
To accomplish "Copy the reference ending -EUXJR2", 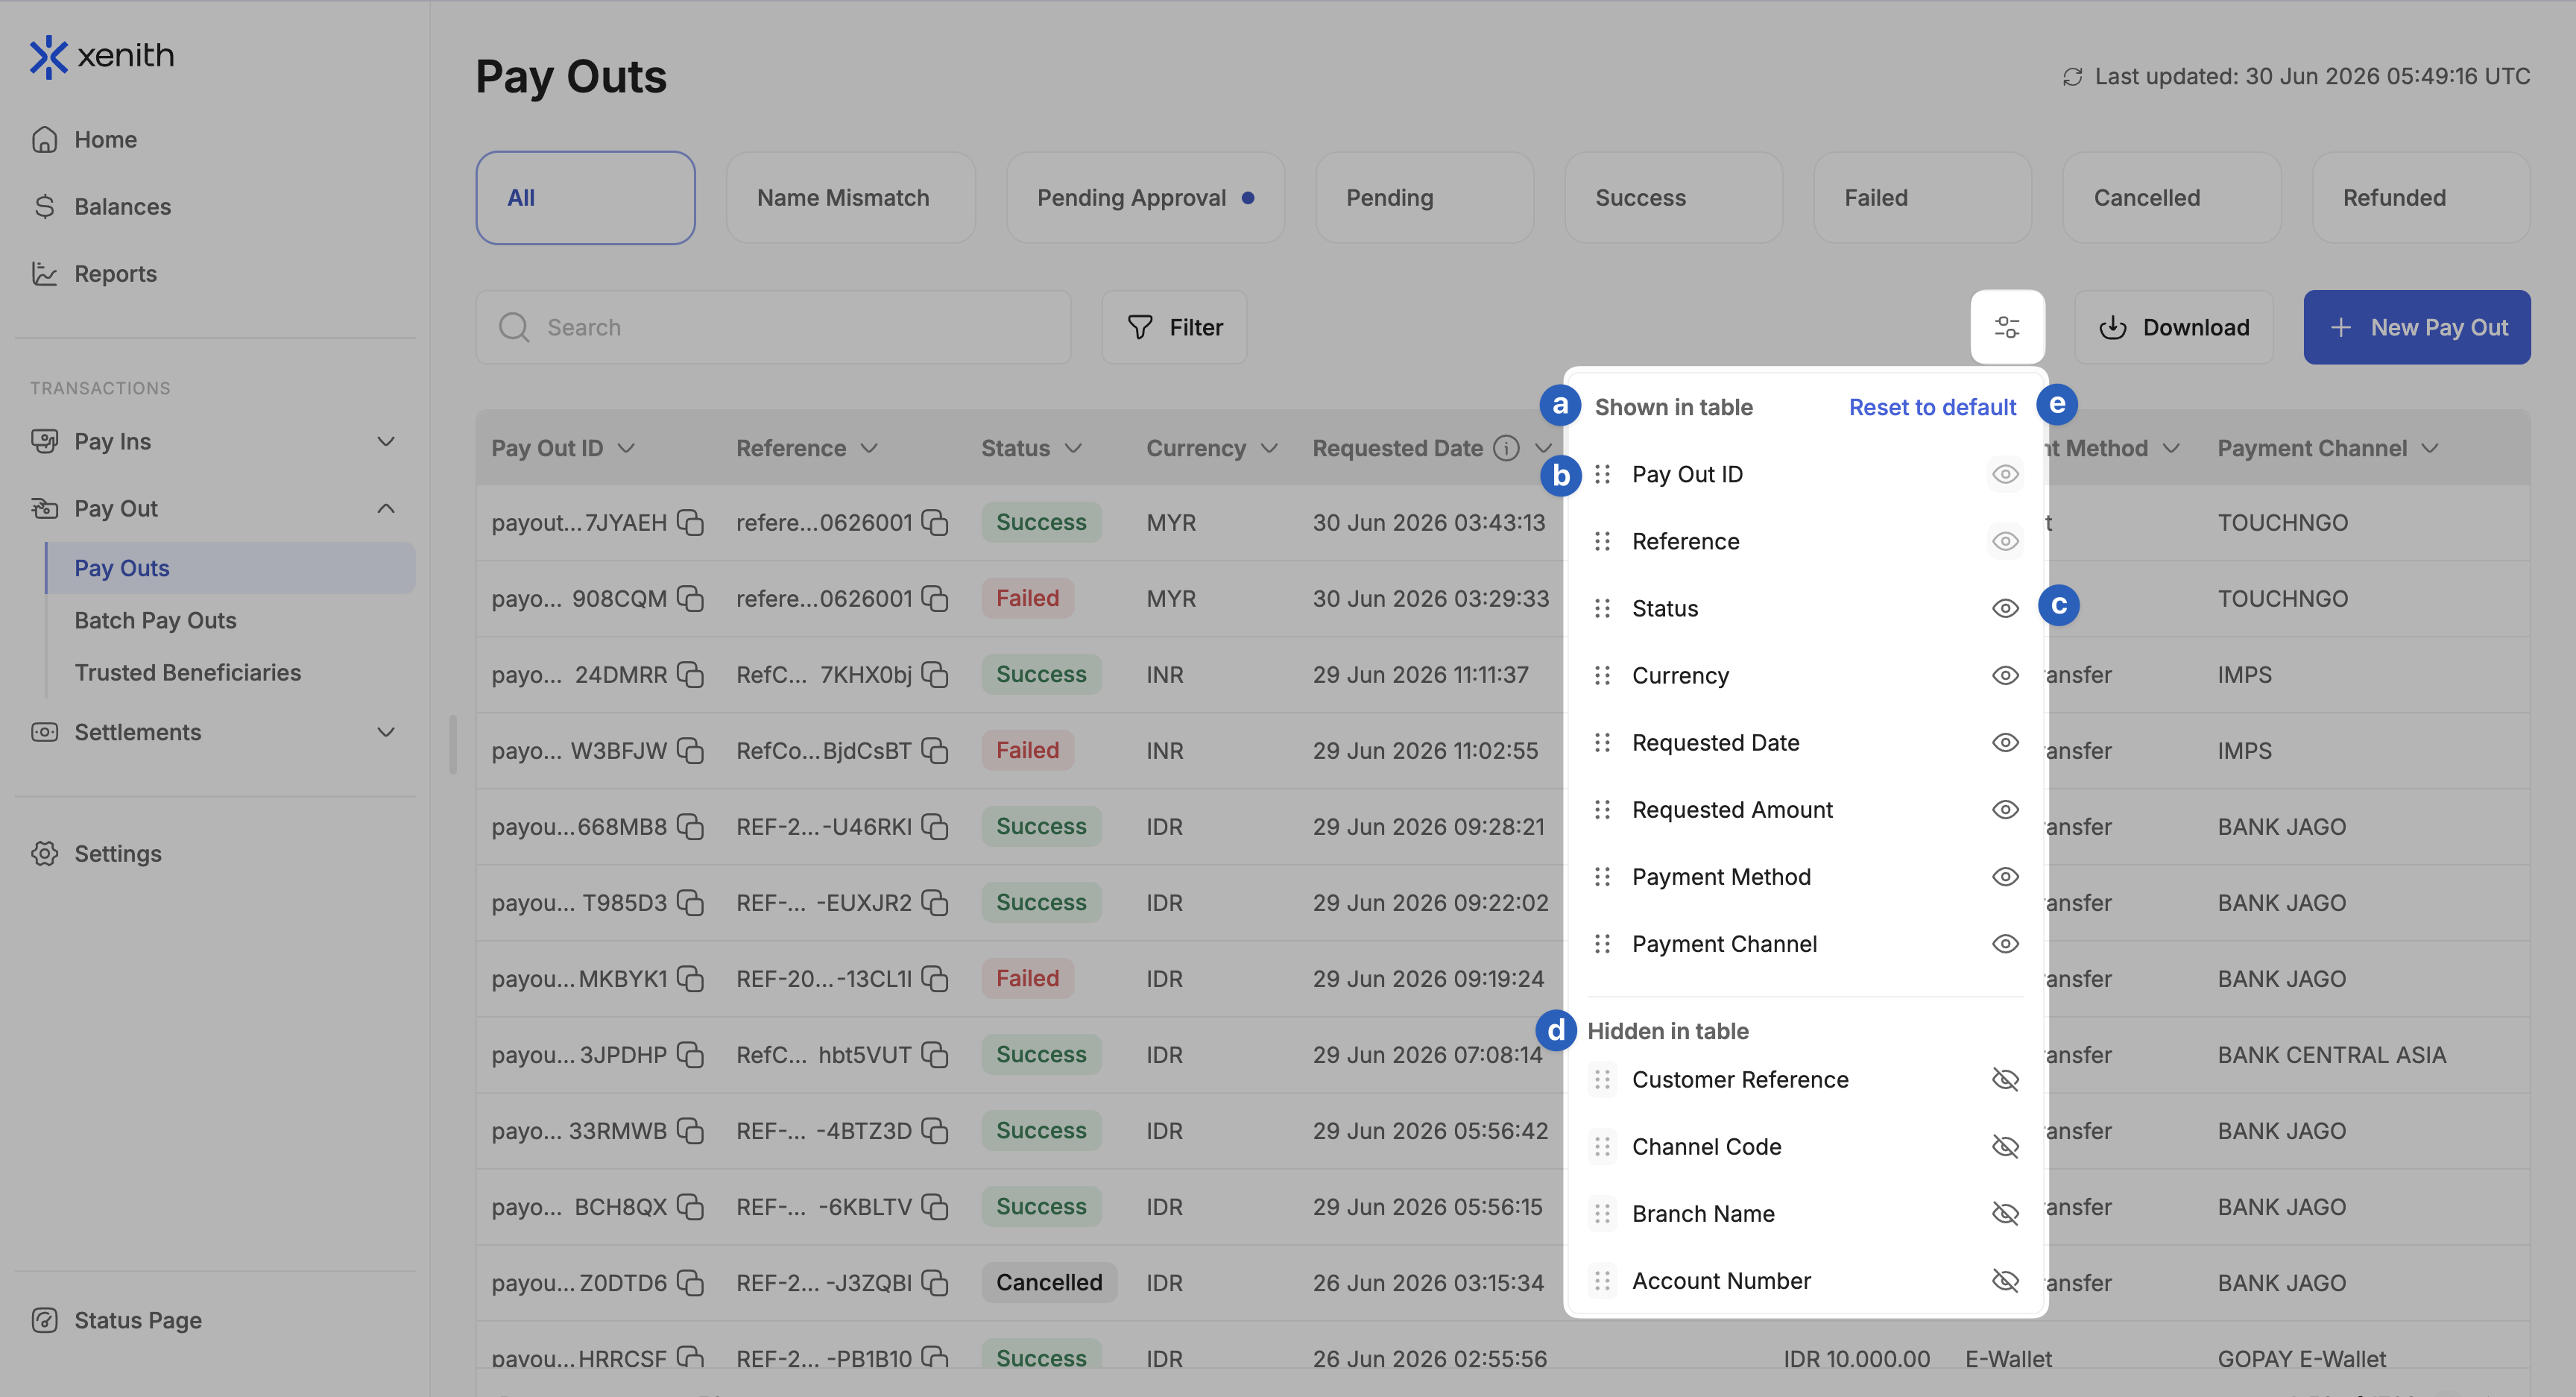I will coord(935,902).
